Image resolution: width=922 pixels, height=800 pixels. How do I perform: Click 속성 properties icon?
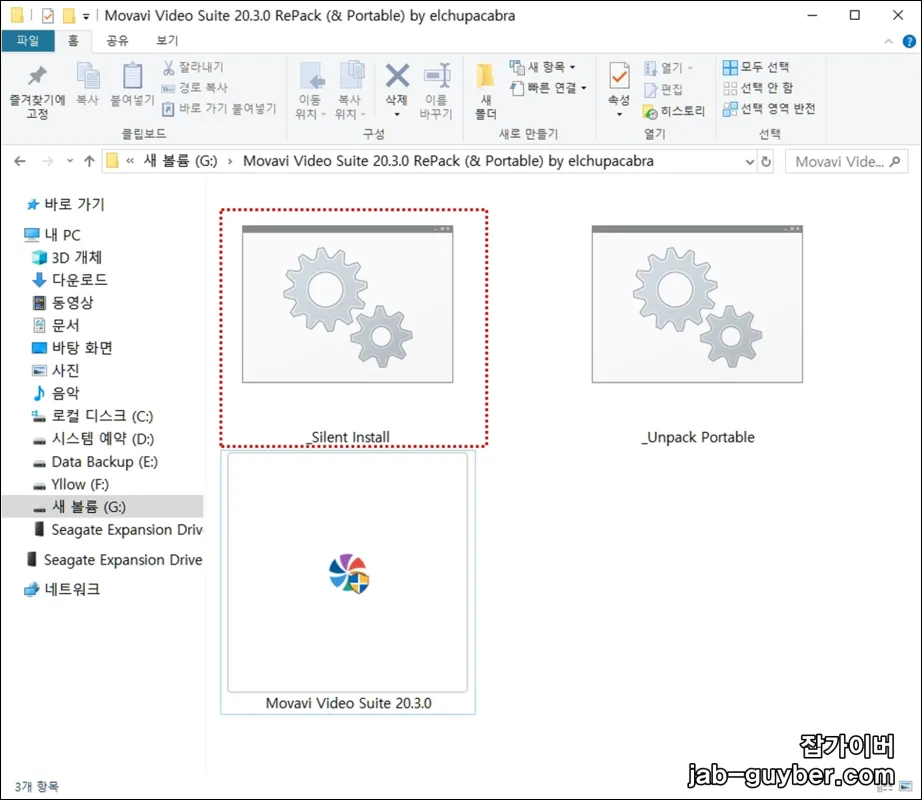[619, 77]
